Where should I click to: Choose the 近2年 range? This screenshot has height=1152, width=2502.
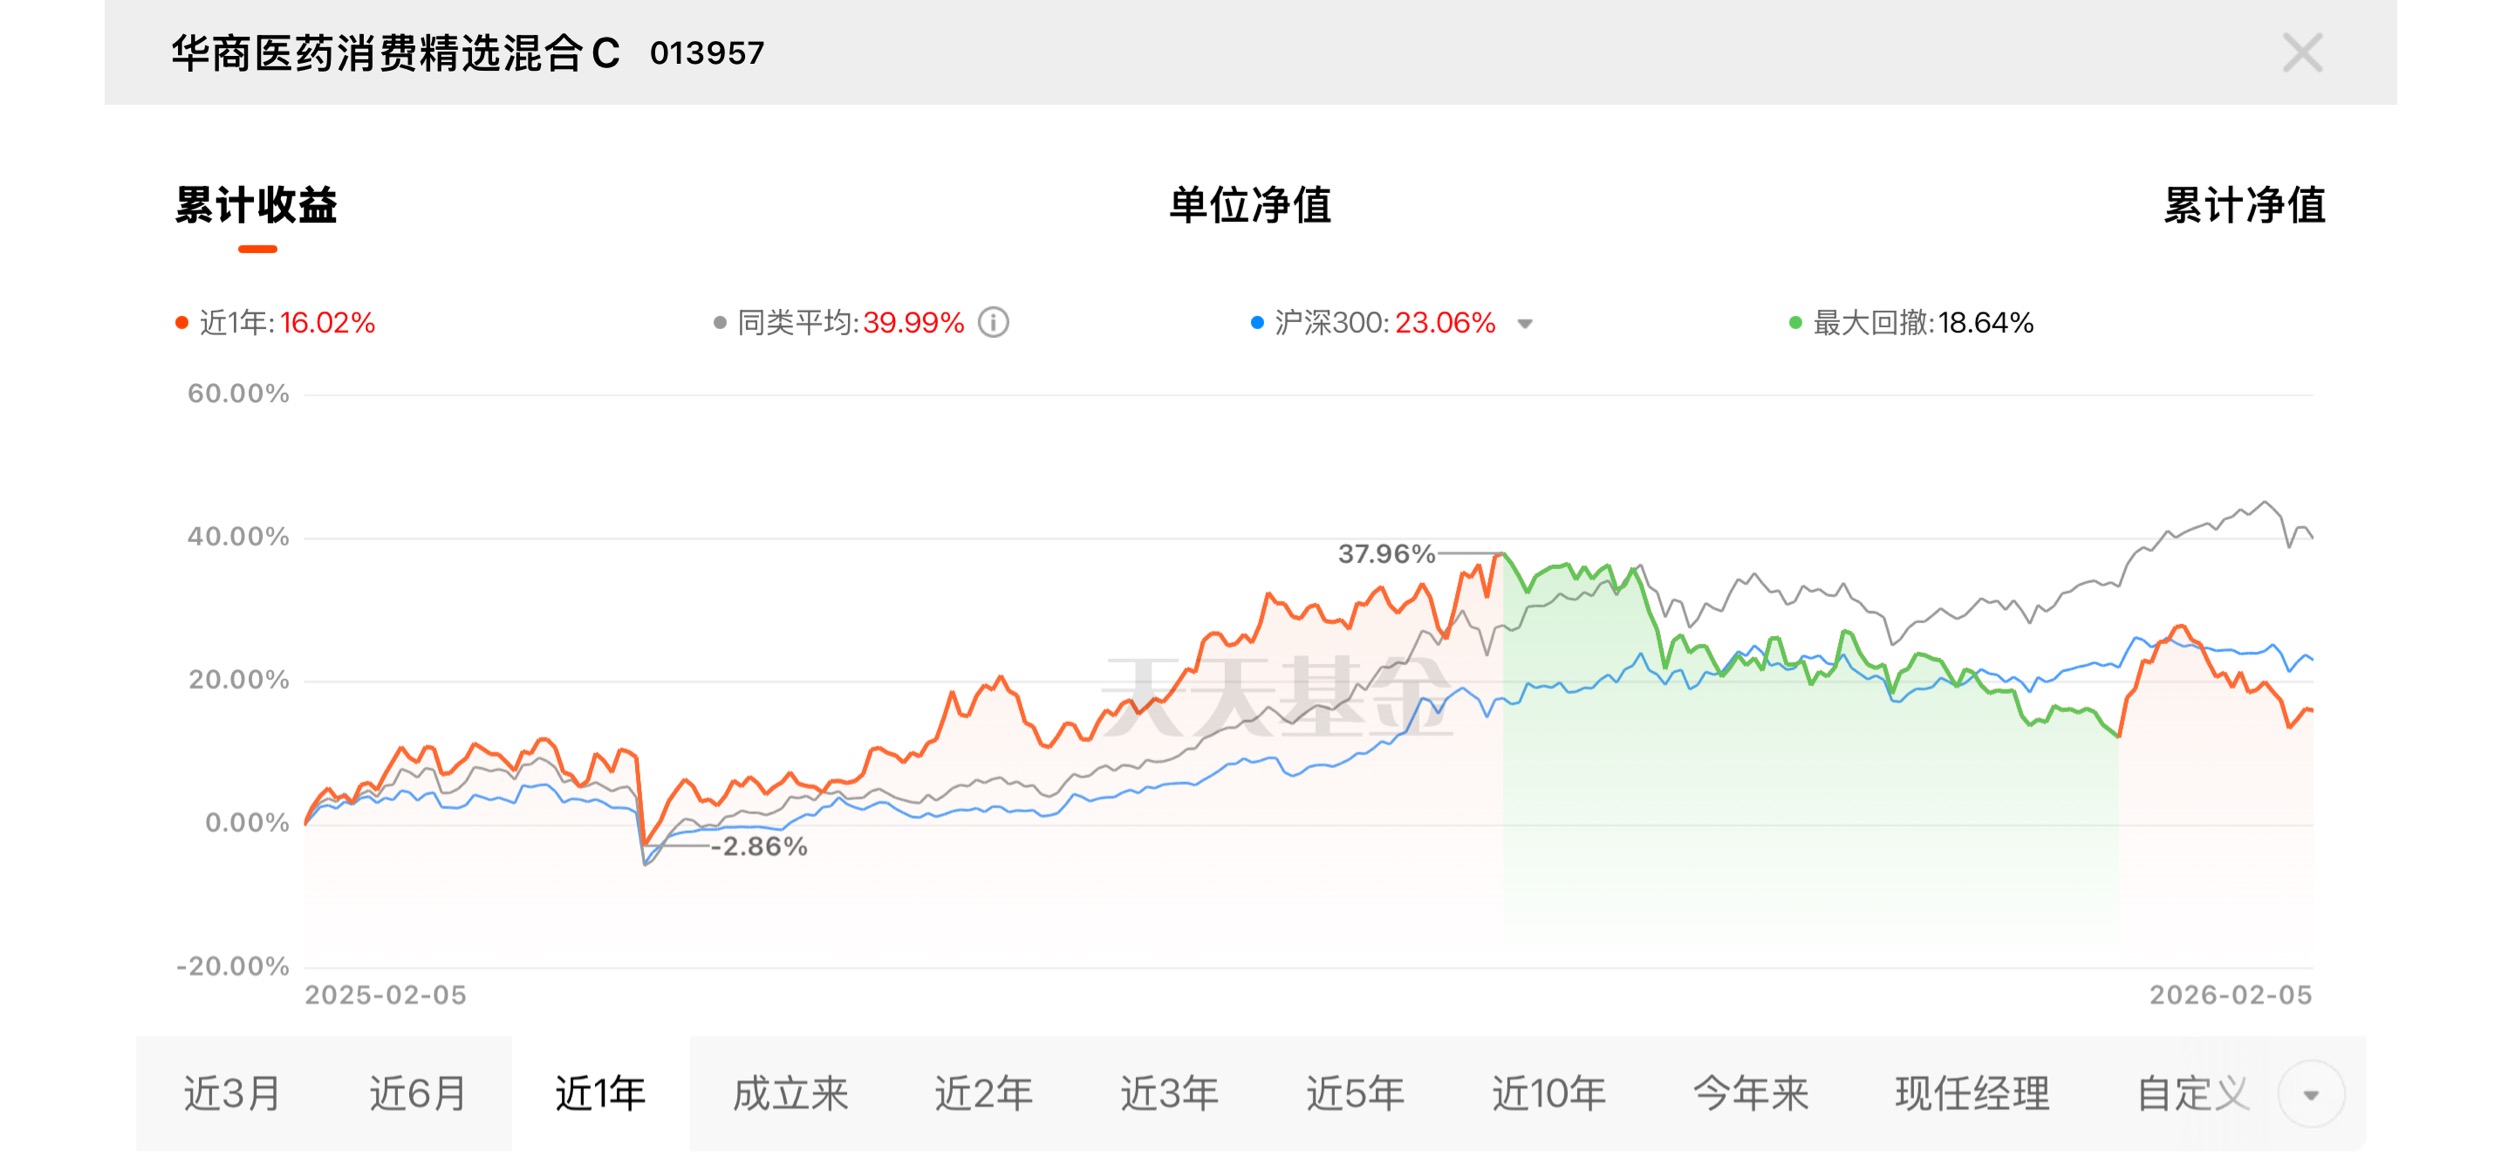tap(983, 1094)
